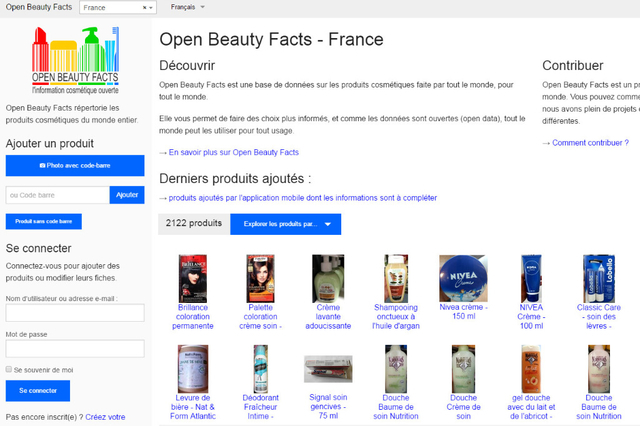Open Shampooing onctueux argan thumbnail
The width and height of the screenshot is (640, 426).
coord(396,279)
